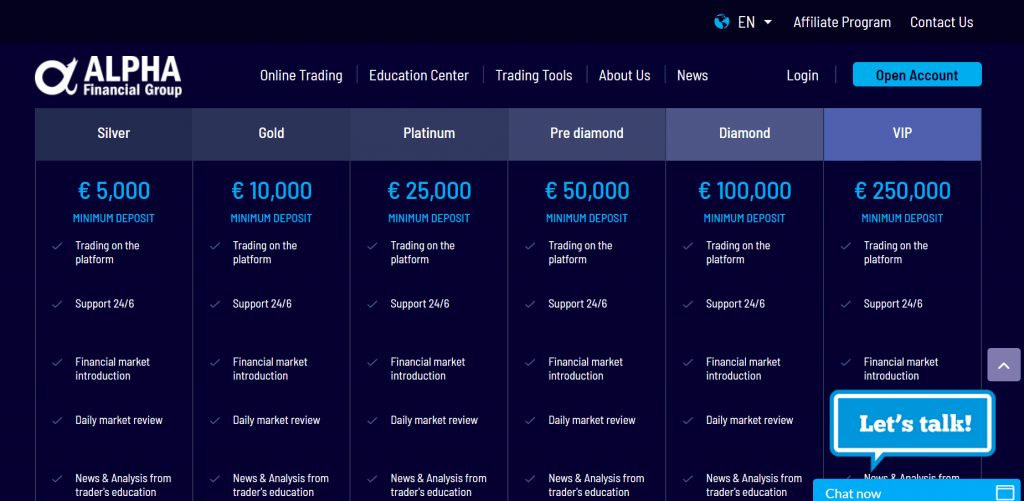Click Support 24/6 text in Silver column

click(104, 304)
